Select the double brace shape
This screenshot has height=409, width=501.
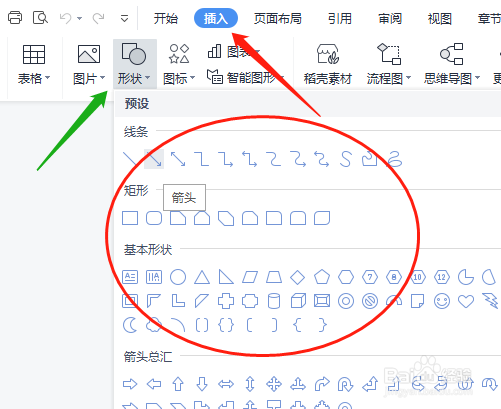tap(226, 325)
